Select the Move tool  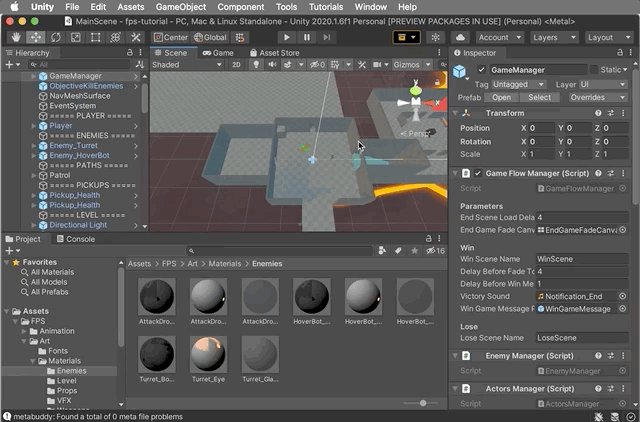(x=35, y=37)
